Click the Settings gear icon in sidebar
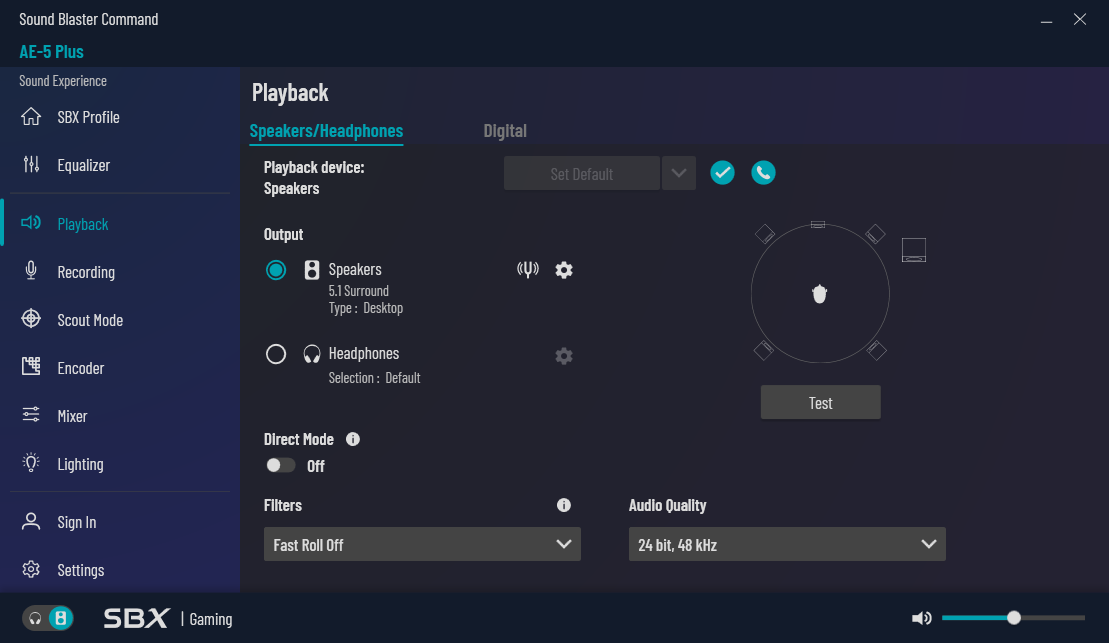 31,569
